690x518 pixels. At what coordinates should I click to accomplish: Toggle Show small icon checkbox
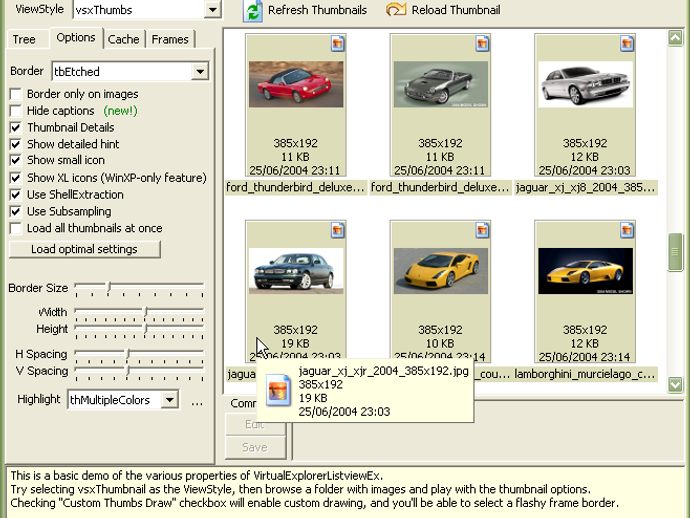[16, 160]
